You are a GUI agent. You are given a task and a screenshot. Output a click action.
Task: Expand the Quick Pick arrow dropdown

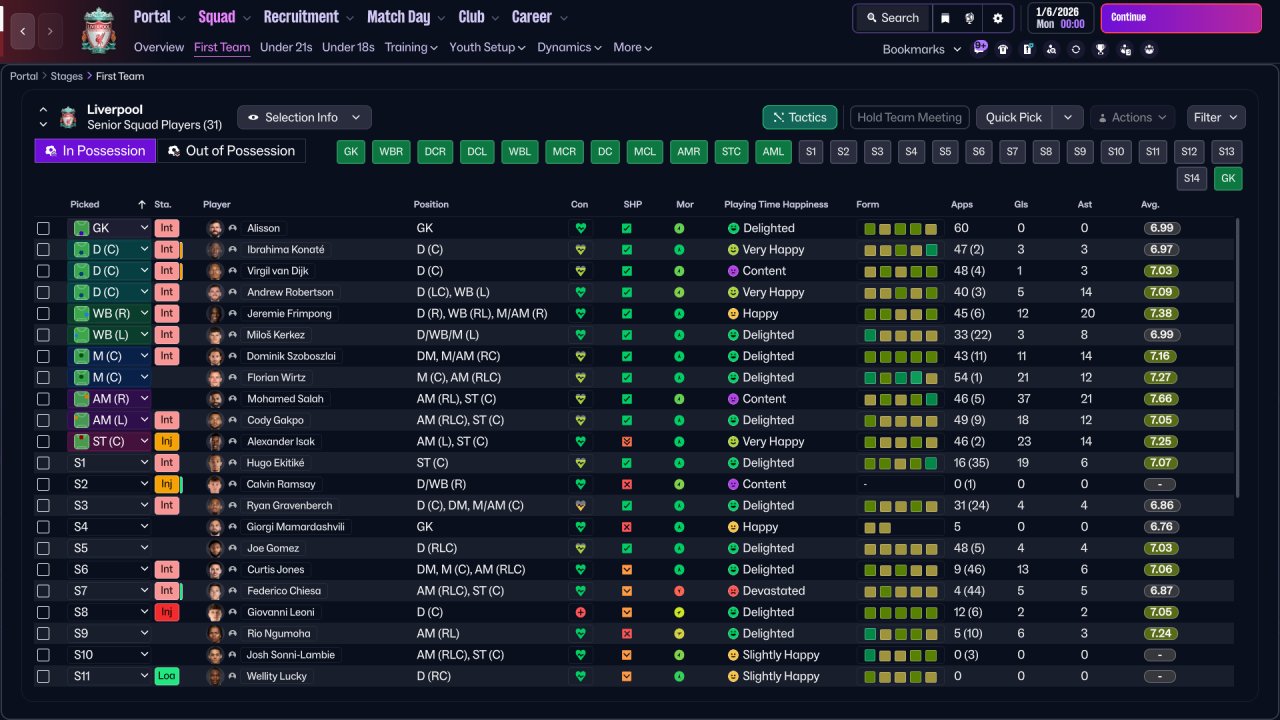pyautogui.click(x=1068, y=117)
